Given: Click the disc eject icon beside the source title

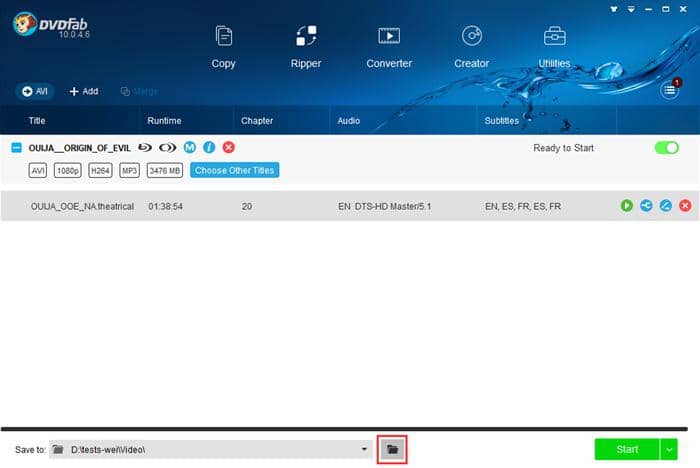Looking at the screenshot, I should tap(167, 147).
